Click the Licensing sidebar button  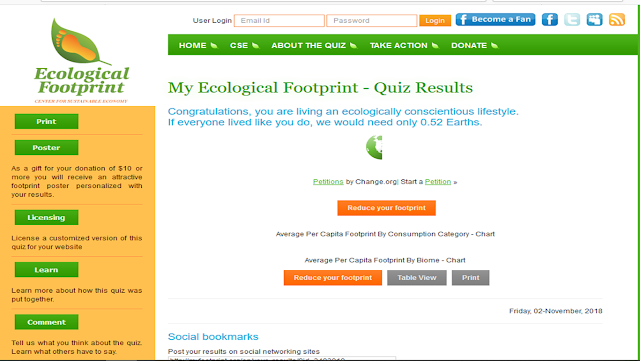(47, 218)
